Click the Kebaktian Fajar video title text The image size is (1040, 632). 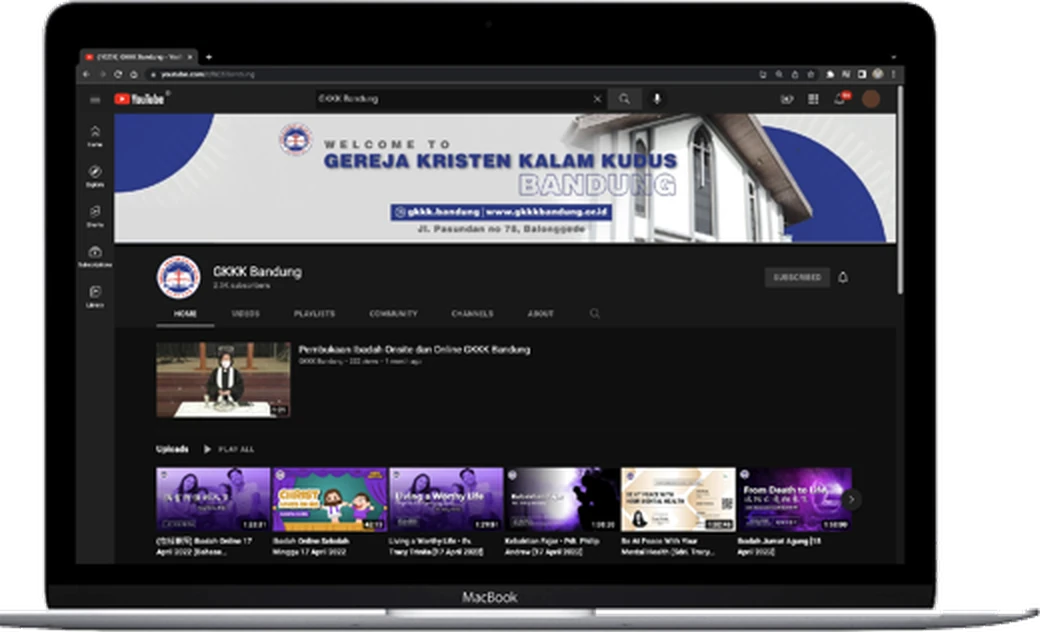tap(552, 546)
